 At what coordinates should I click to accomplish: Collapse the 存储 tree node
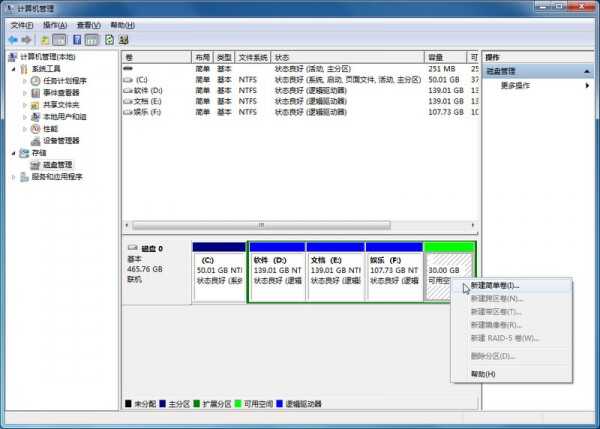(13, 153)
